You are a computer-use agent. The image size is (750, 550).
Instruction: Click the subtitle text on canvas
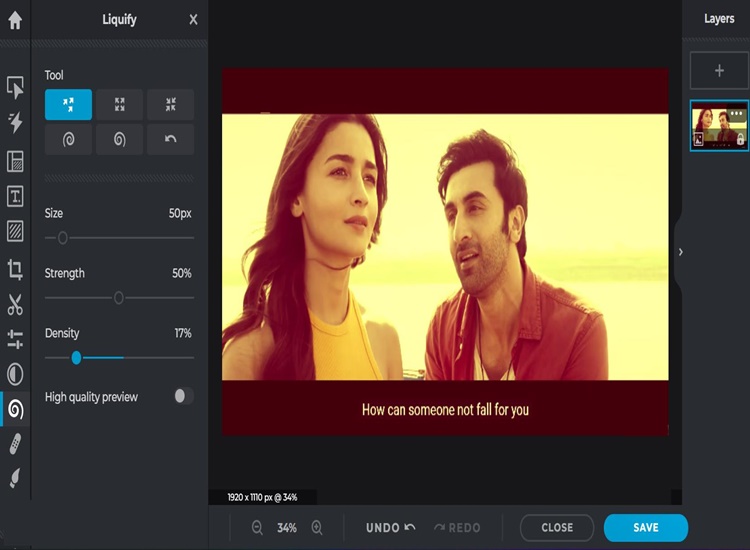click(x=445, y=410)
